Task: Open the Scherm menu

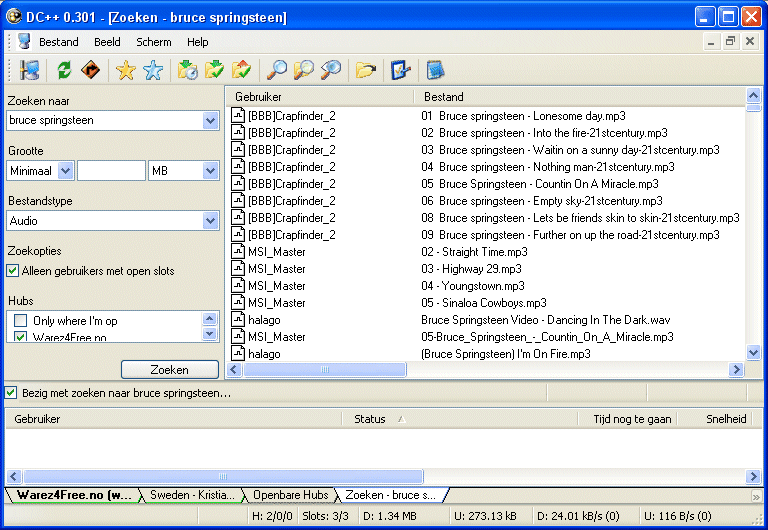Action: (154, 42)
